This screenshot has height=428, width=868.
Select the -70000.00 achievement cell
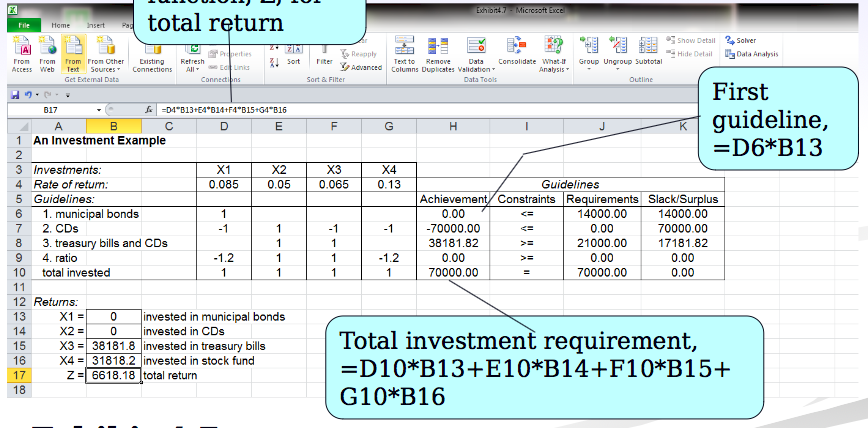453,229
